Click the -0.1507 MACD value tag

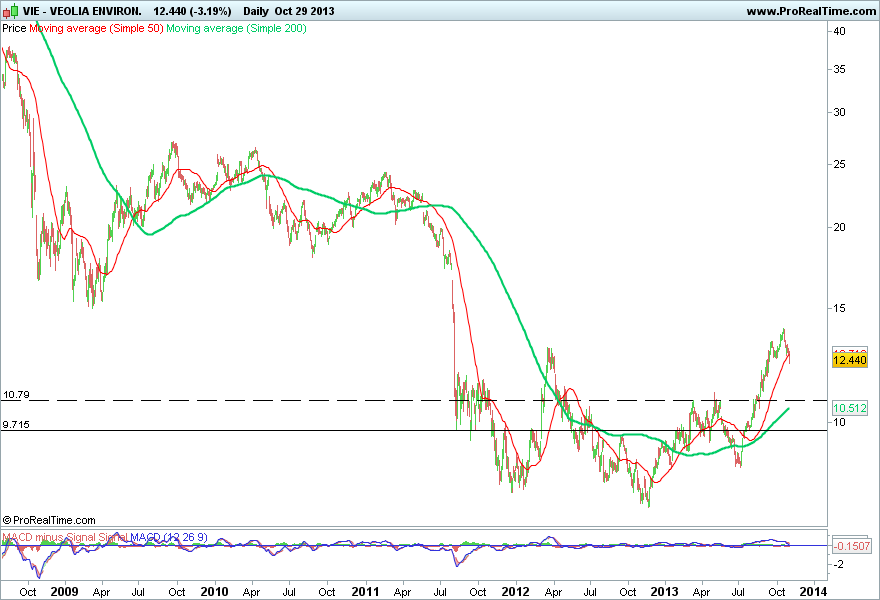coord(851,546)
